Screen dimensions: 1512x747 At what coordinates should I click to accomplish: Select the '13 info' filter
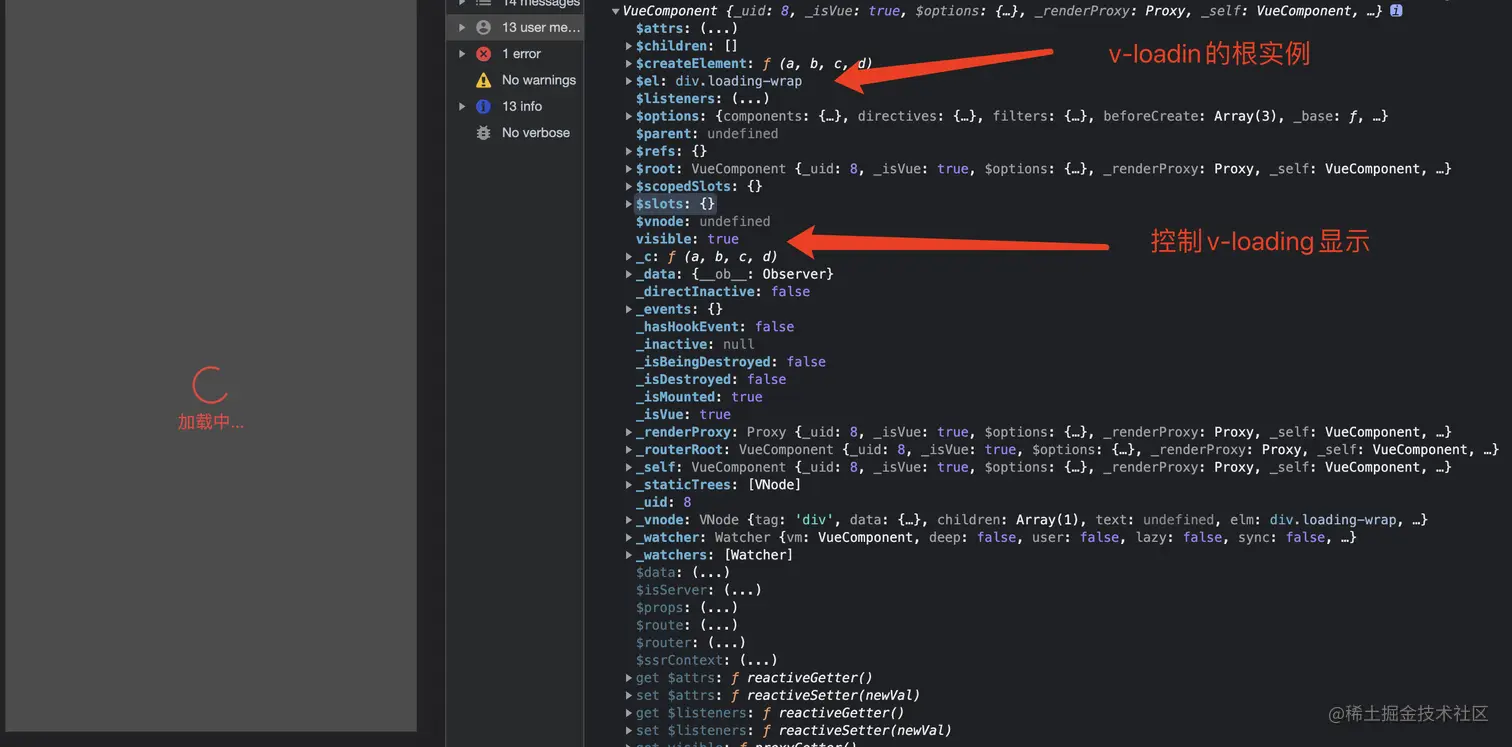point(515,106)
